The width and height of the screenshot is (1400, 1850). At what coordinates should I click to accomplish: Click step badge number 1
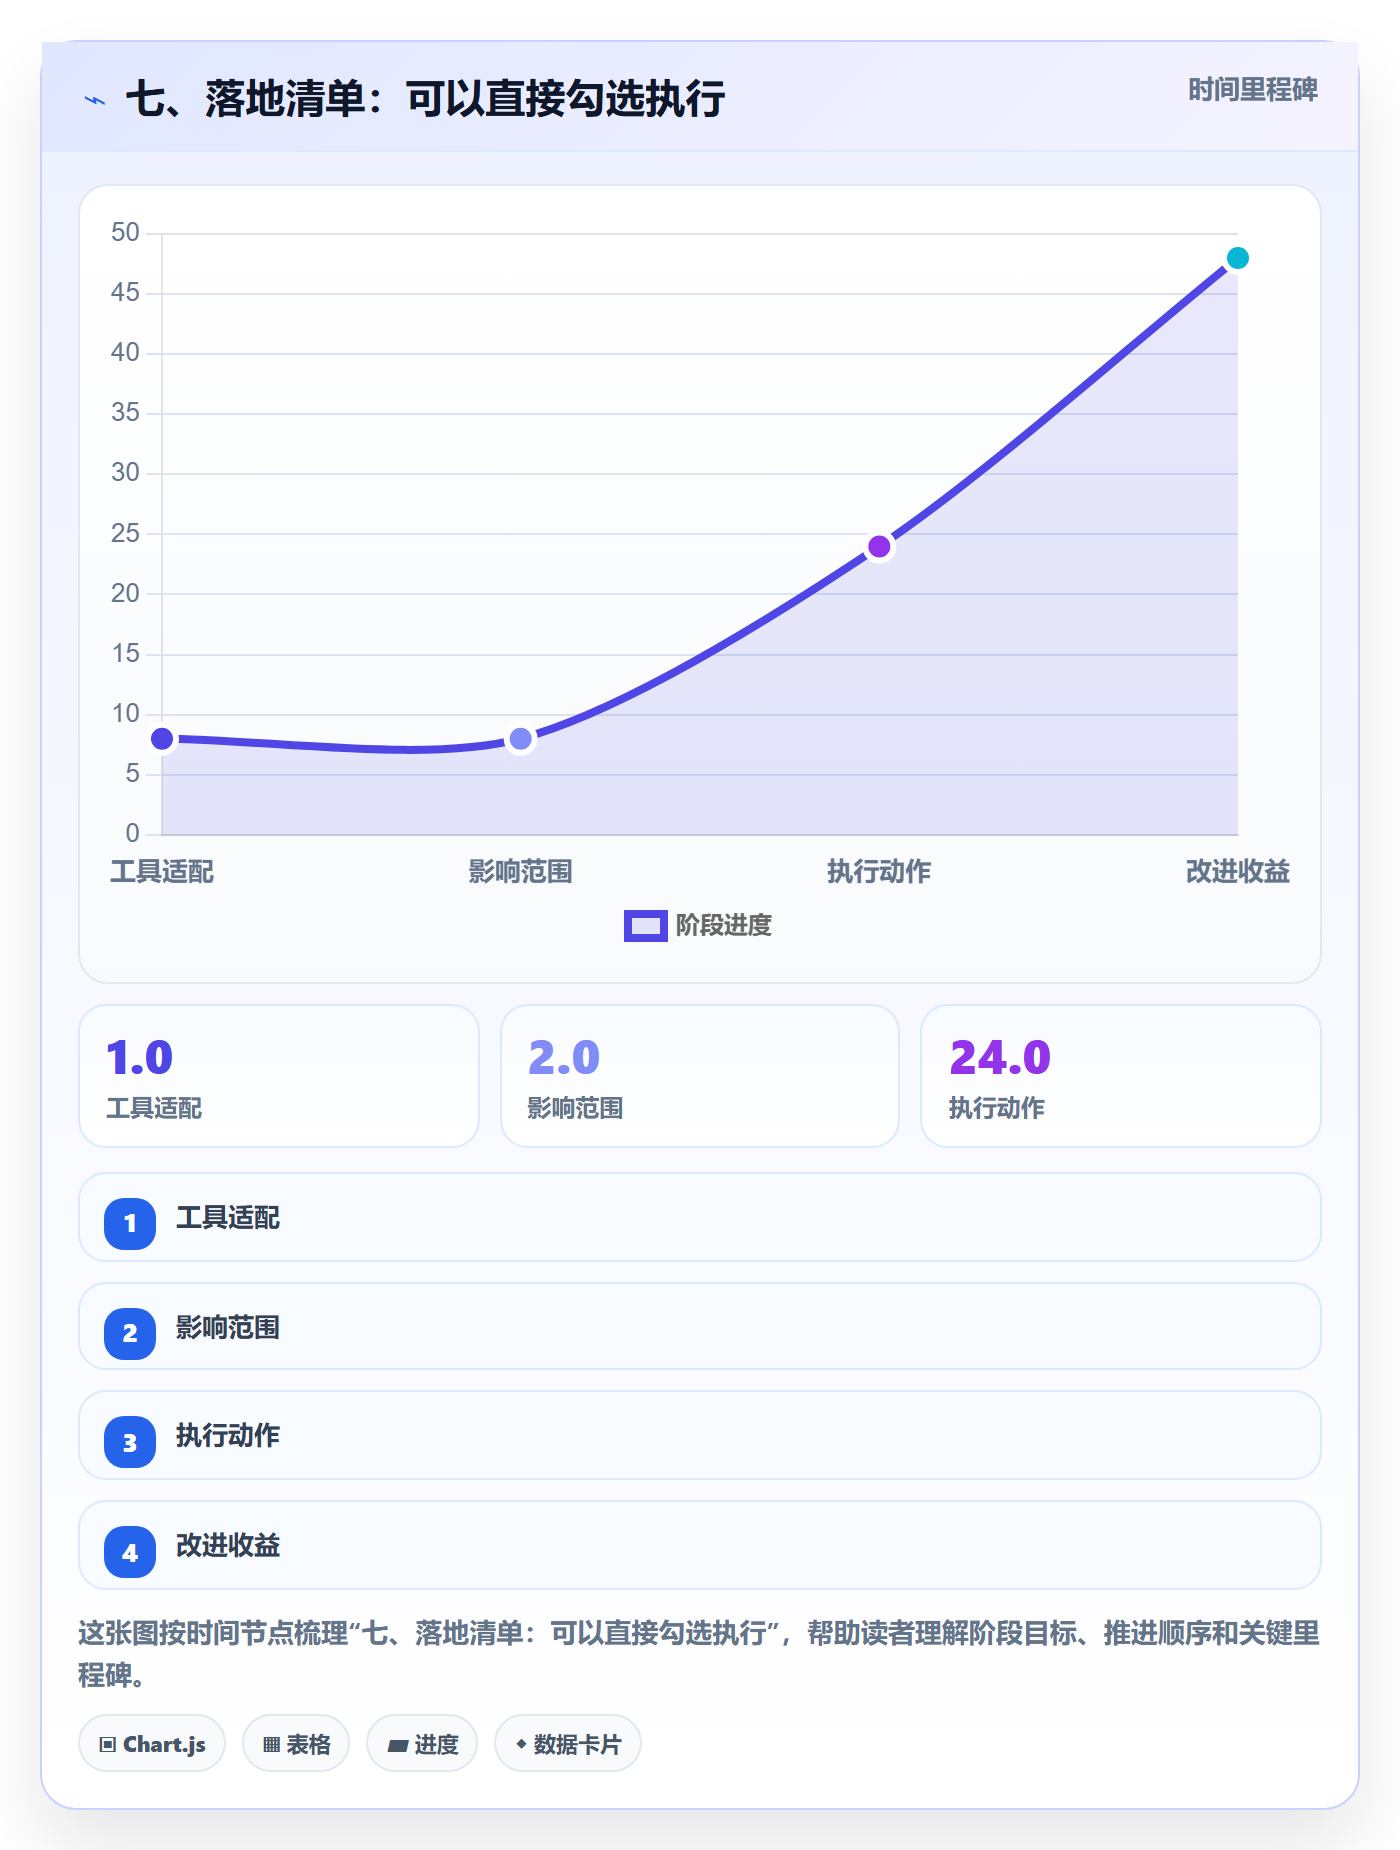(130, 1223)
